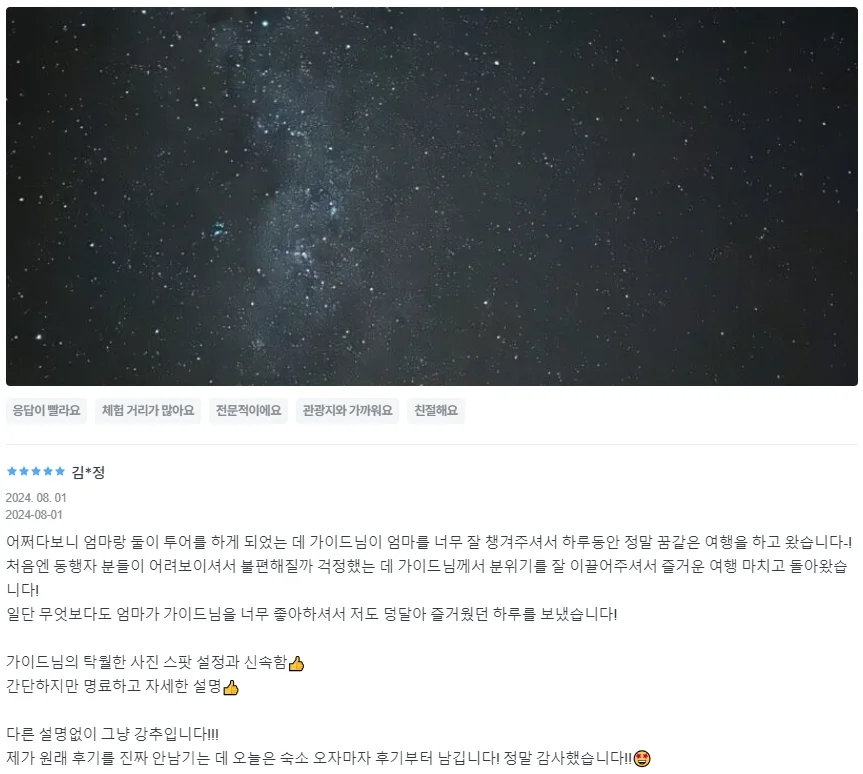Click the middle star of the rating

click(36, 471)
